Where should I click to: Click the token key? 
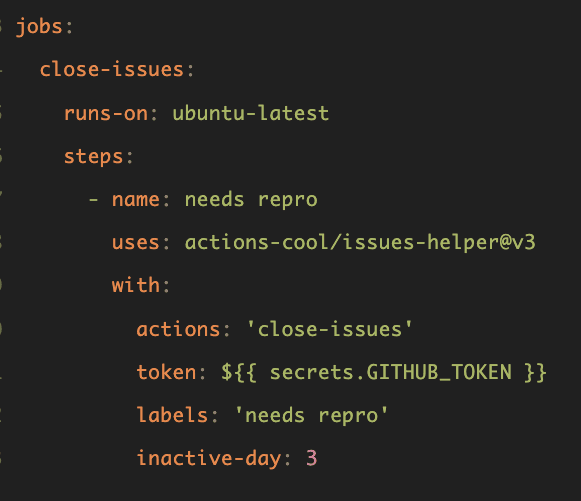(166, 372)
